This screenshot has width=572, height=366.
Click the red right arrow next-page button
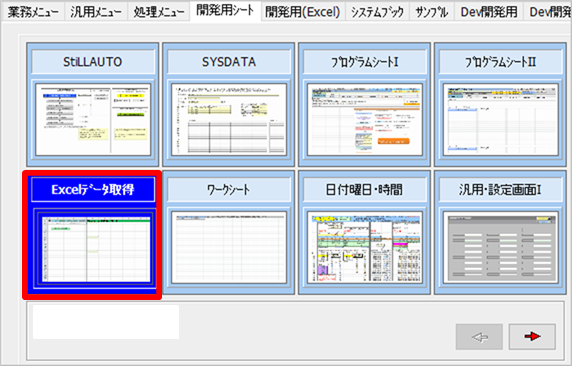click(x=532, y=336)
